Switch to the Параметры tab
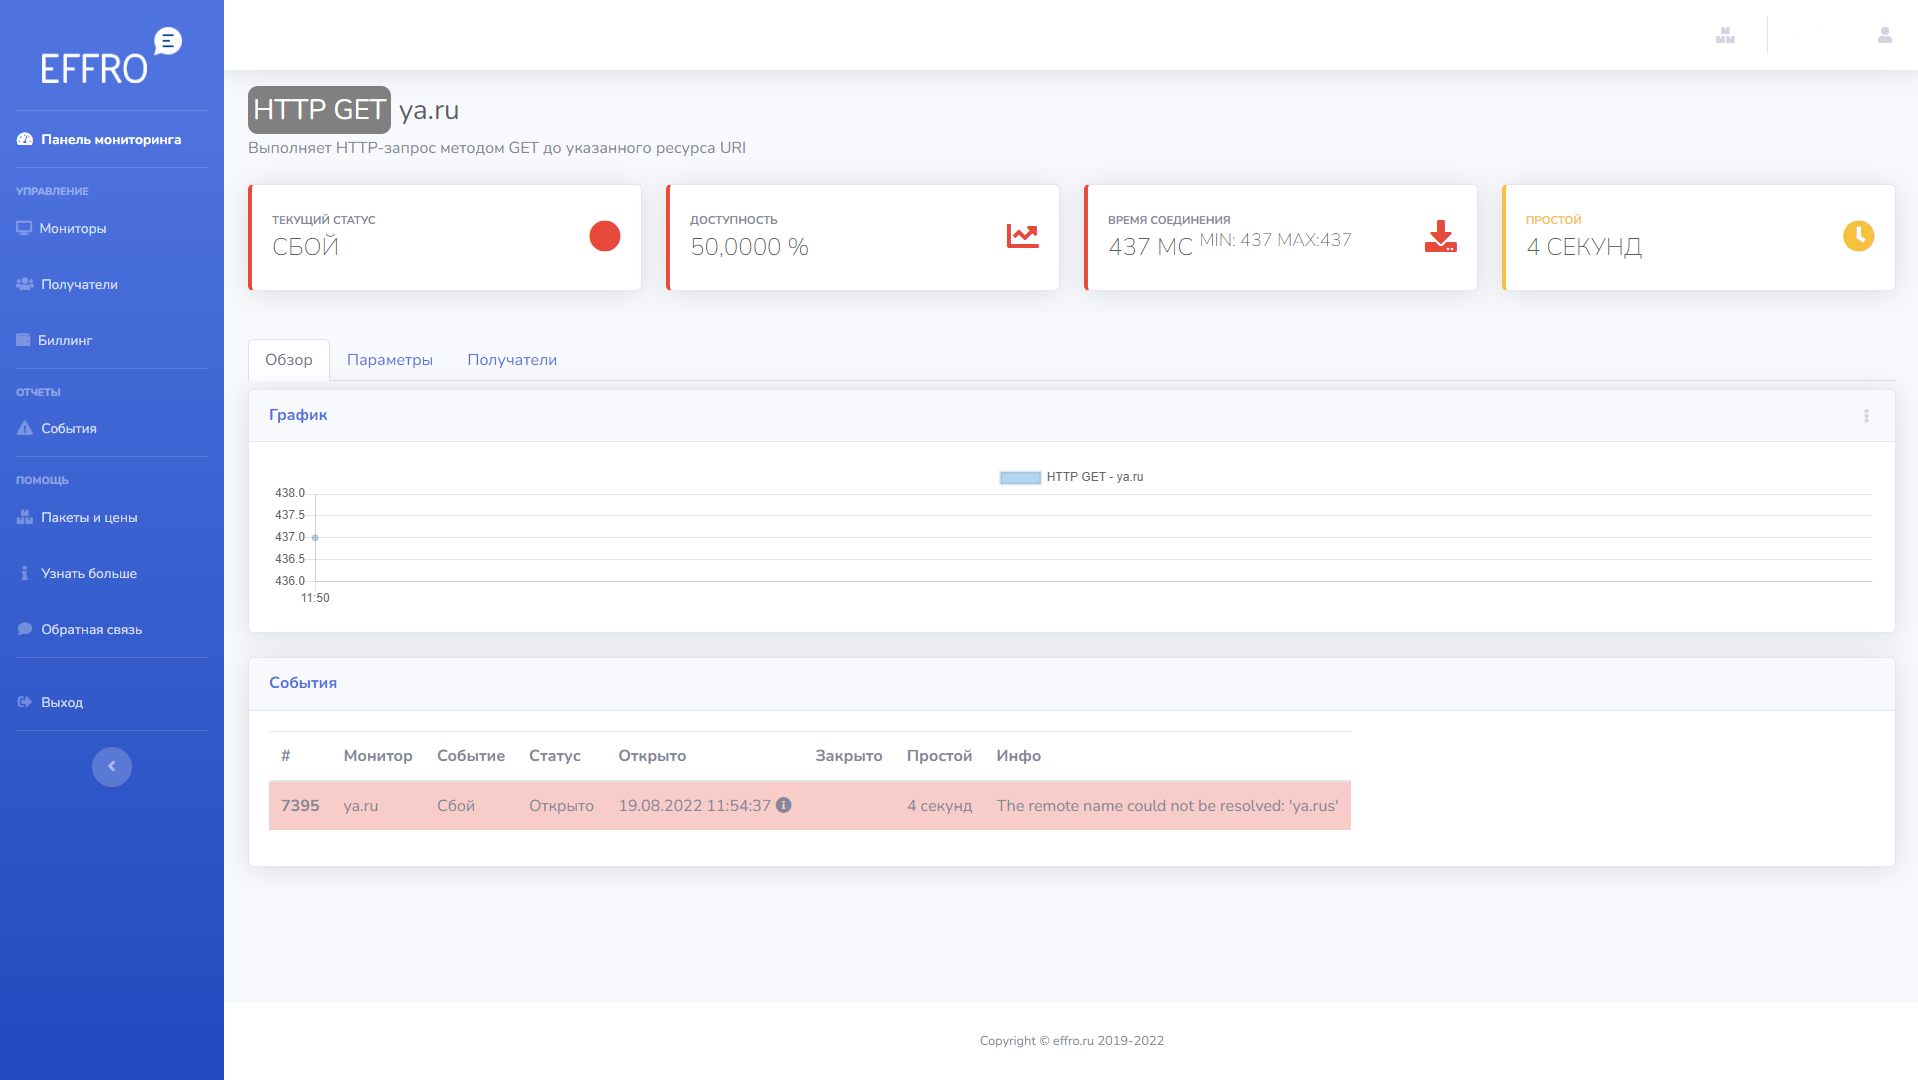 [389, 360]
